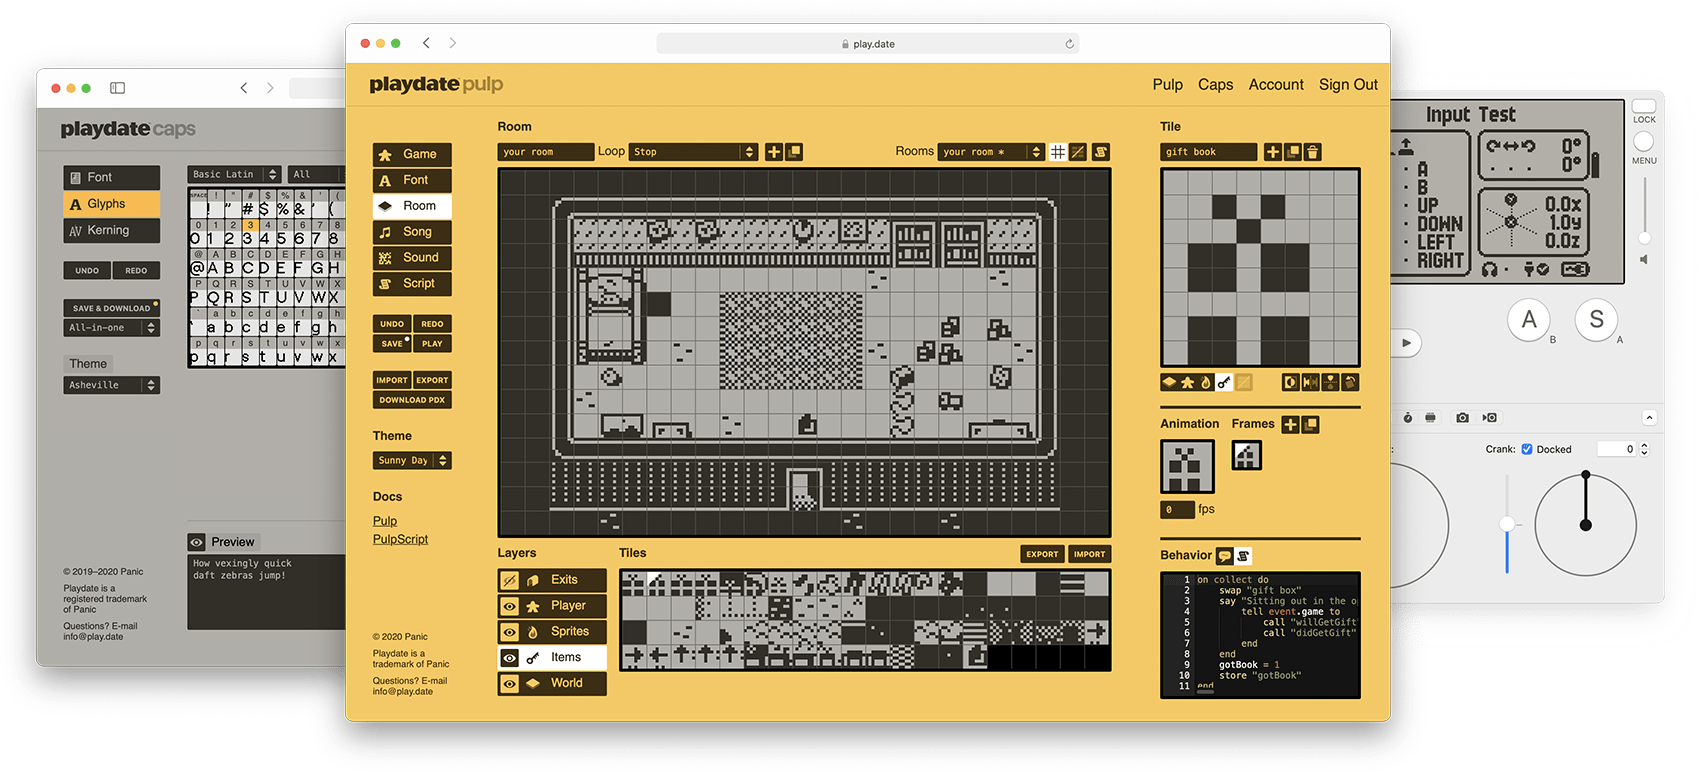
Task: Open the Sunny Day theme dropdown
Action: pos(412,461)
